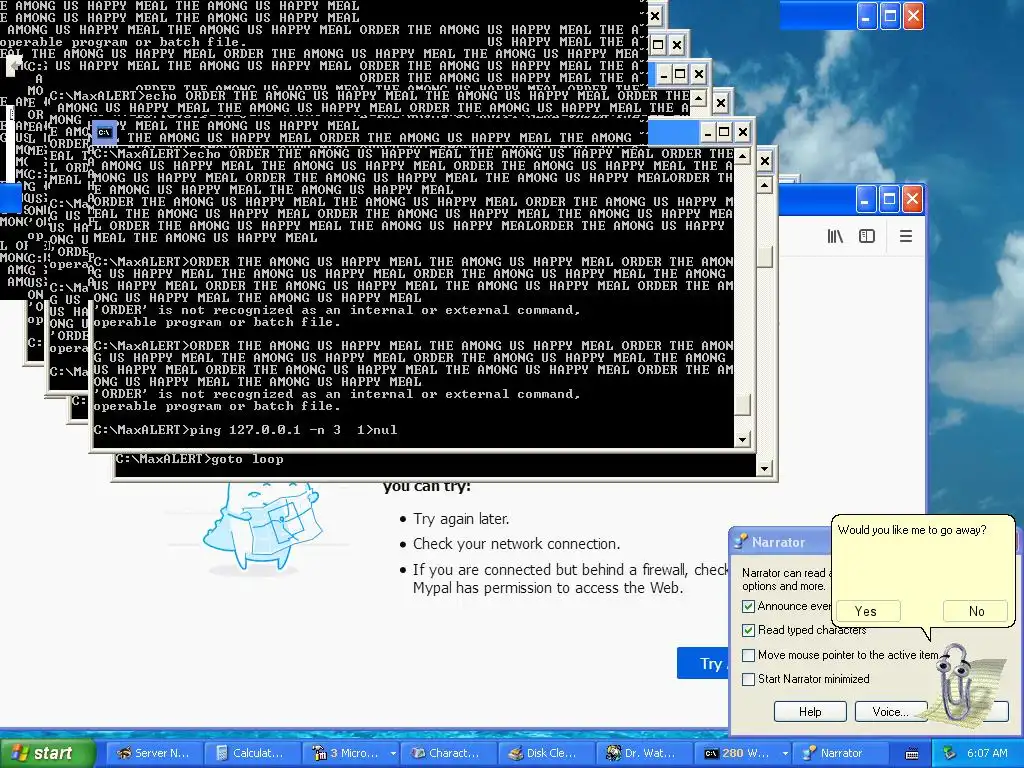The width and height of the screenshot is (1024, 768).
Task: Minimize the Mypal browser window
Action: (x=866, y=199)
